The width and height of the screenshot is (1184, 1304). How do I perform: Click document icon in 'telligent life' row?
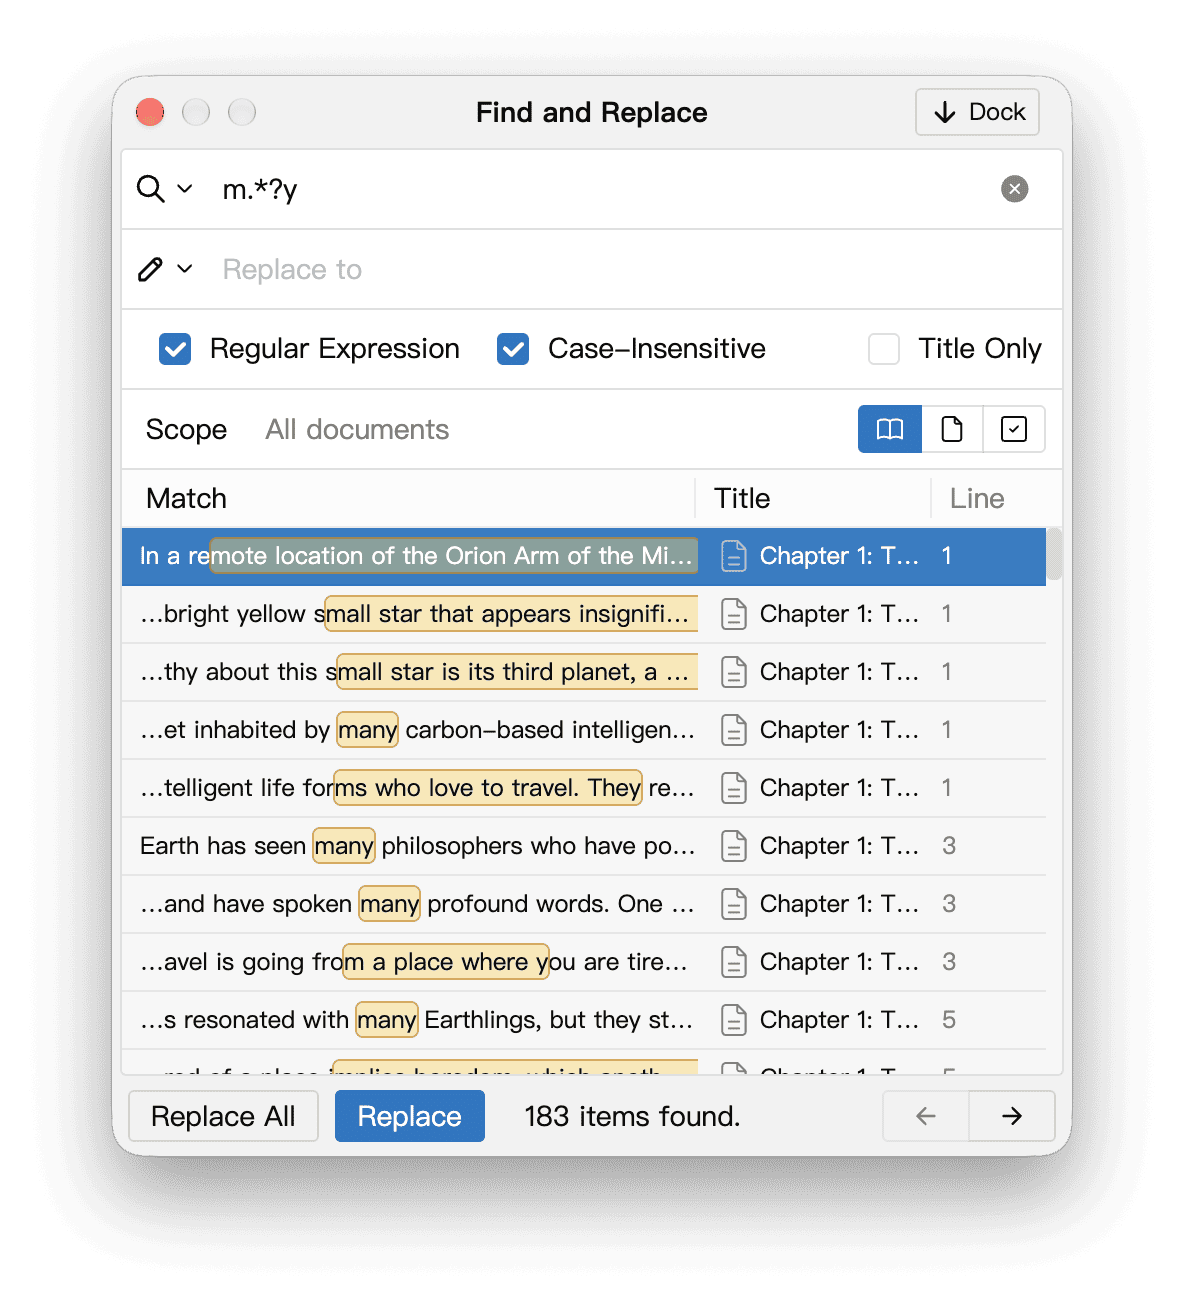734,788
